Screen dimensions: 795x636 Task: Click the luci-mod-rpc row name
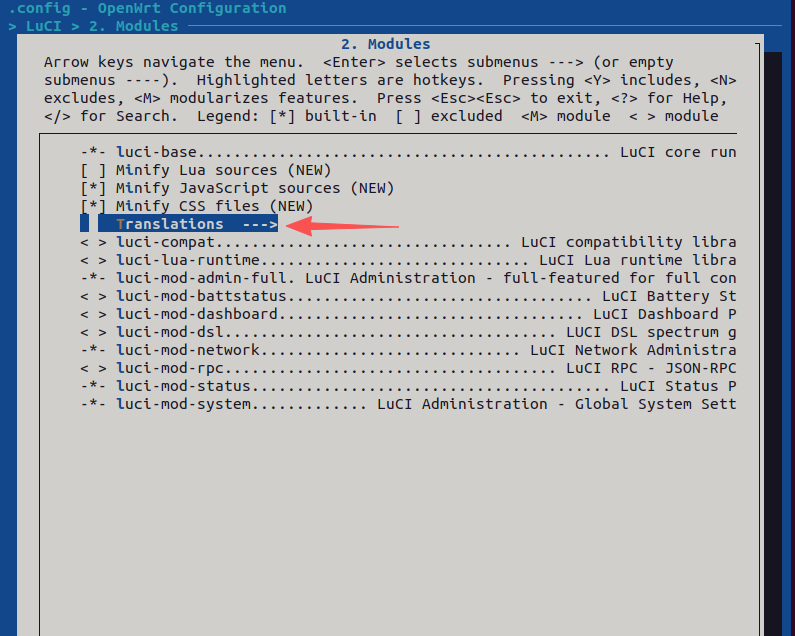(170, 368)
